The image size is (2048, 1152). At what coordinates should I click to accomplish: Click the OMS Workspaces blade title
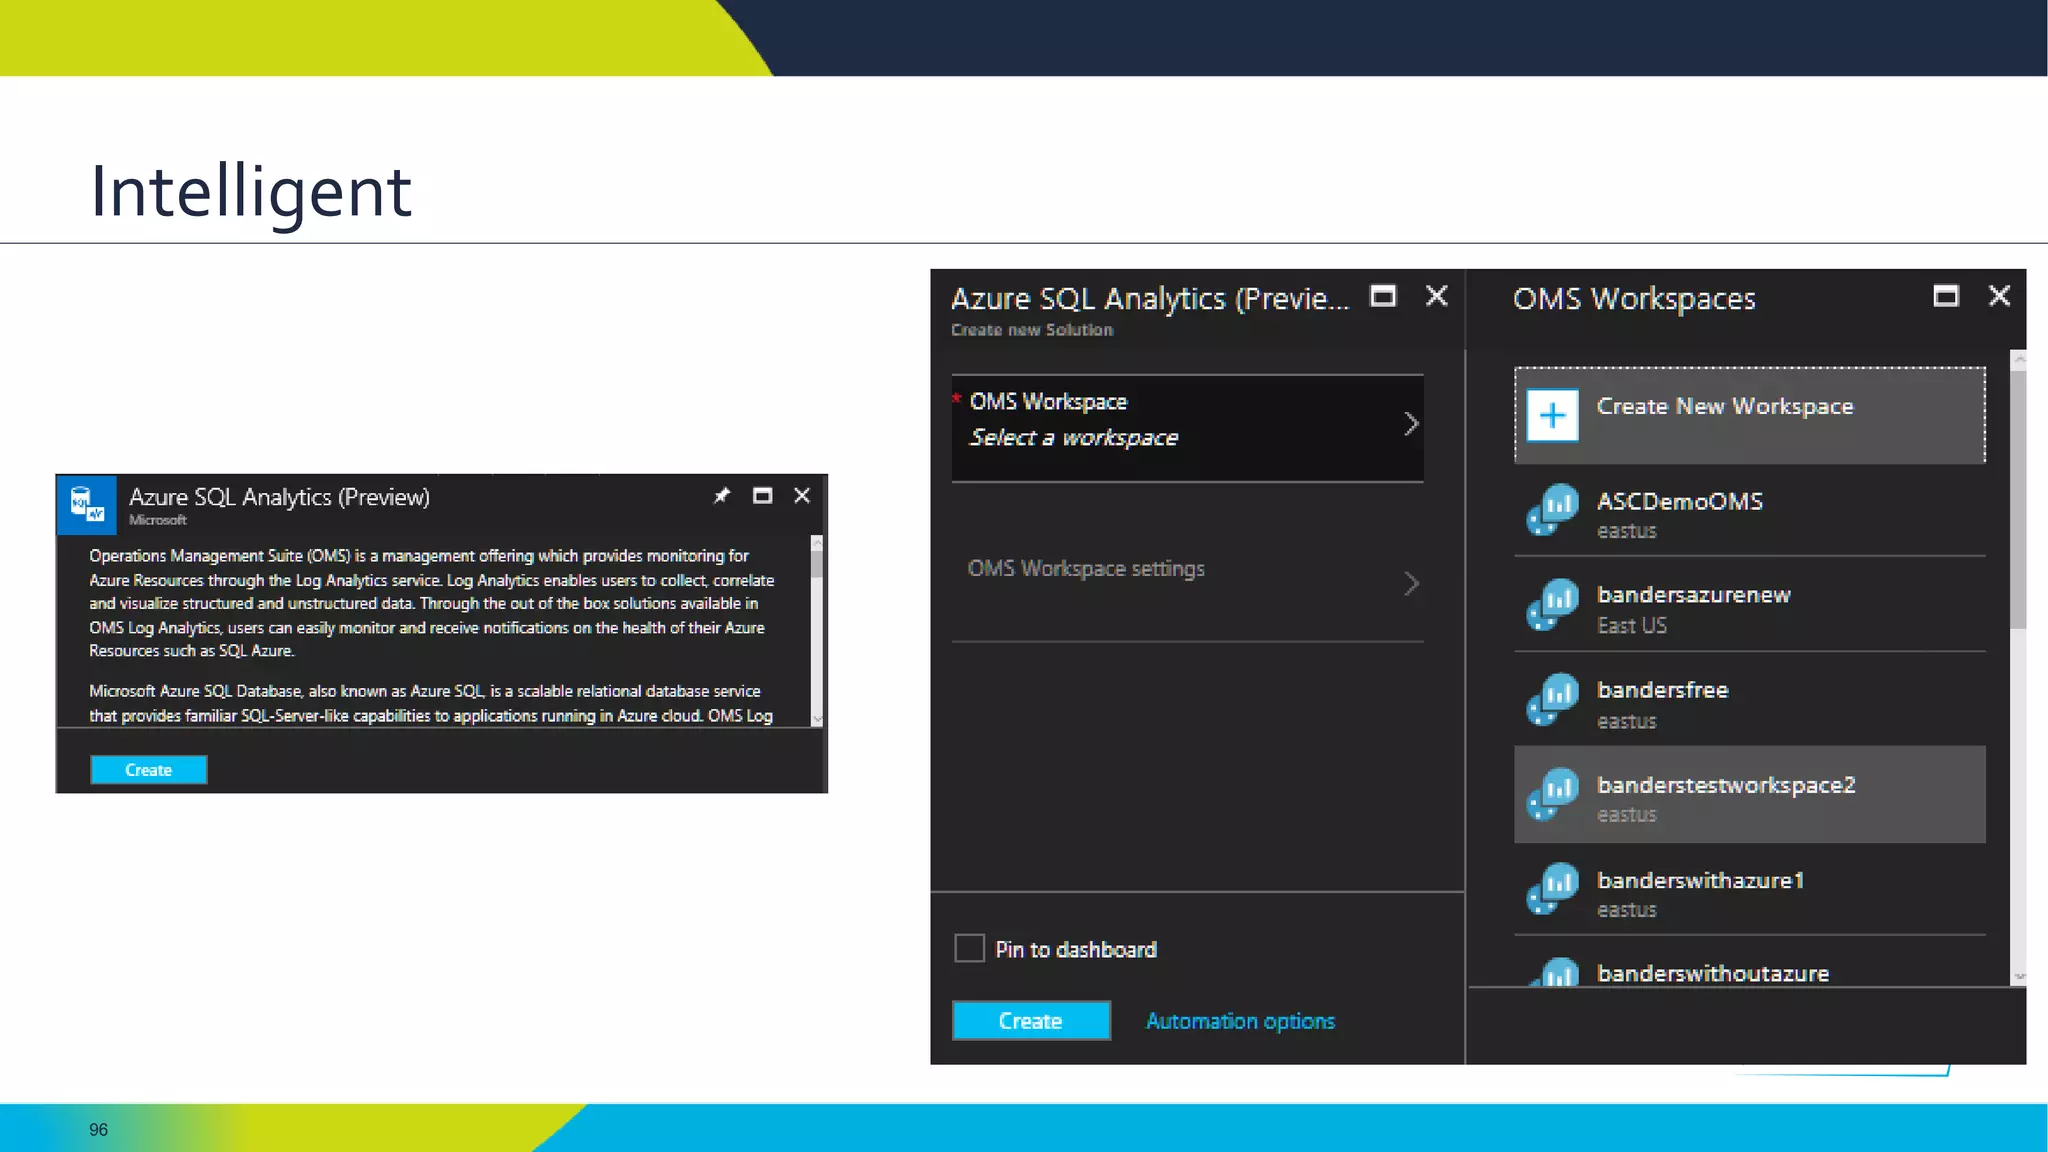[1634, 298]
